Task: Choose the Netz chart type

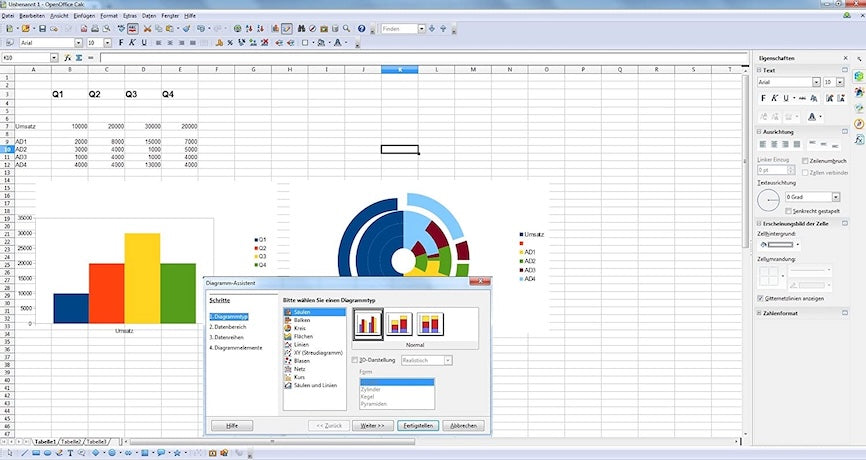Action: 300,369
